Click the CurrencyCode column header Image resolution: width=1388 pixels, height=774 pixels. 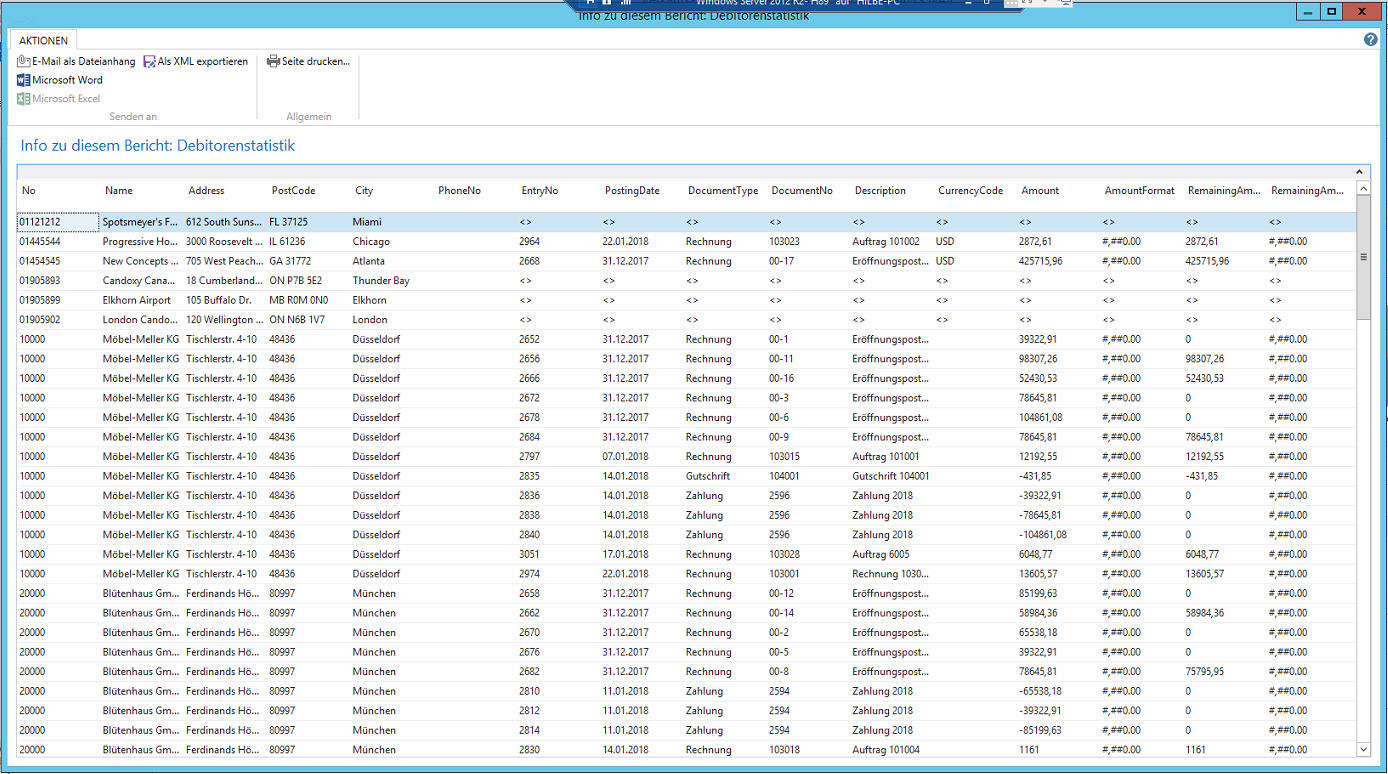pos(970,191)
